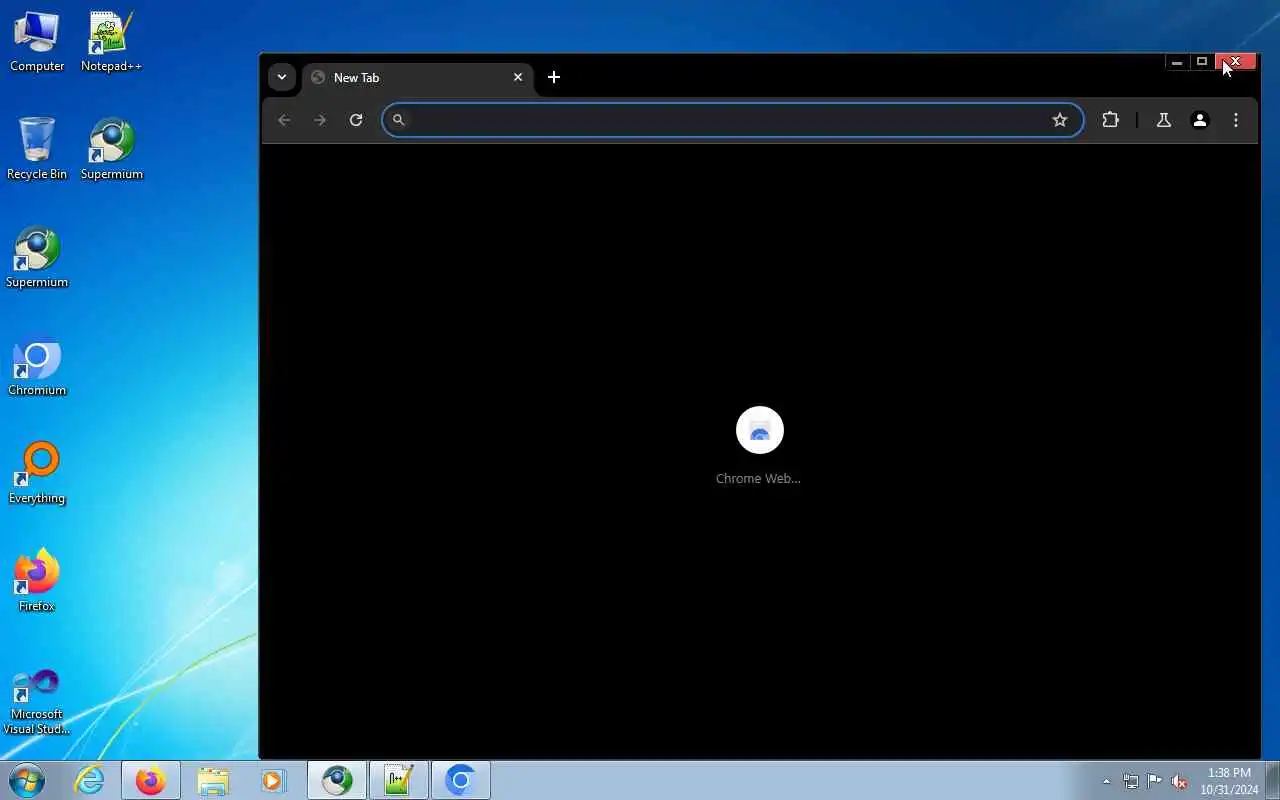This screenshot has width=1280, height=800.
Task: Select the Everything desktop shortcut
Action: (37, 473)
